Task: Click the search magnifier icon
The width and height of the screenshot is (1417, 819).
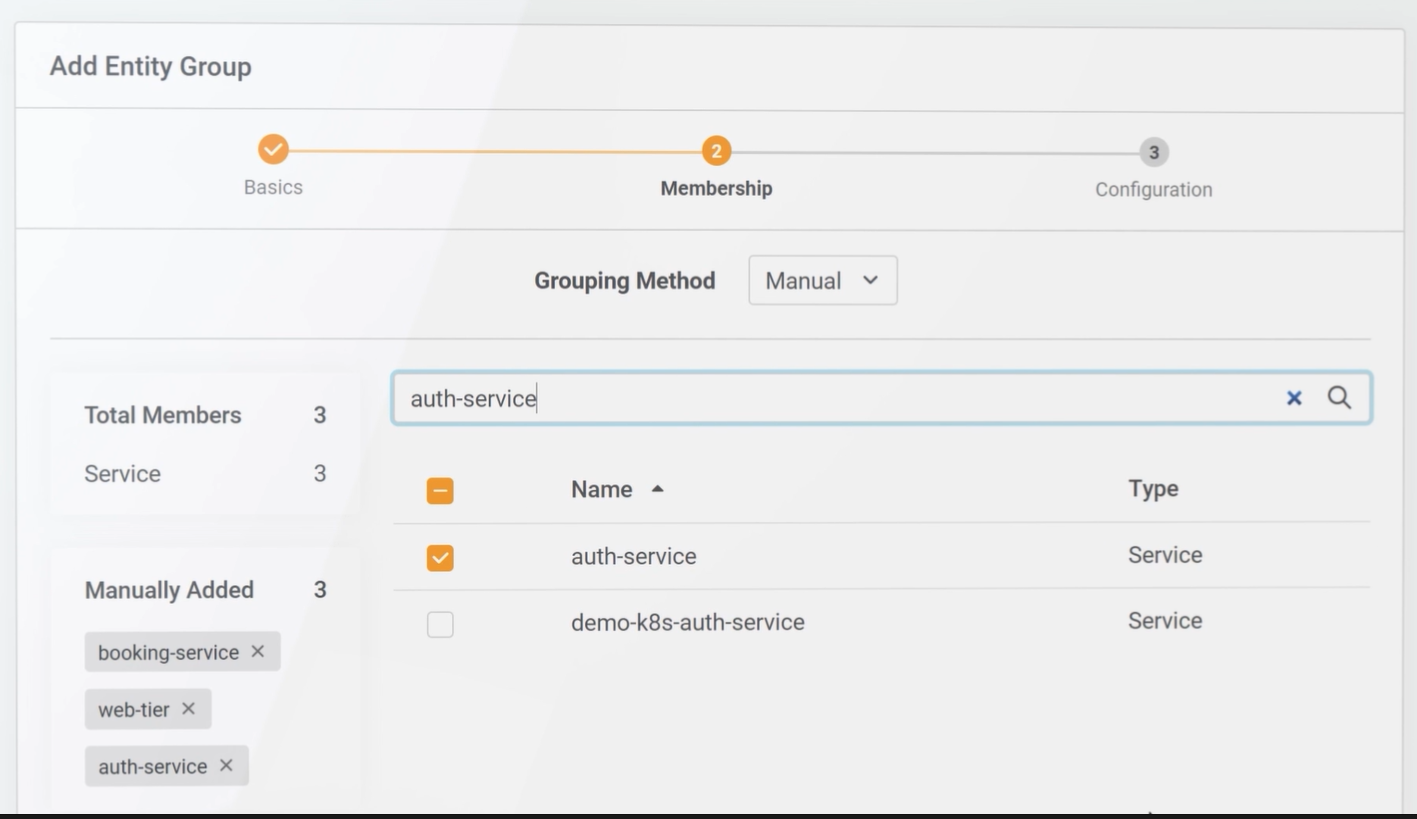Action: [x=1340, y=397]
